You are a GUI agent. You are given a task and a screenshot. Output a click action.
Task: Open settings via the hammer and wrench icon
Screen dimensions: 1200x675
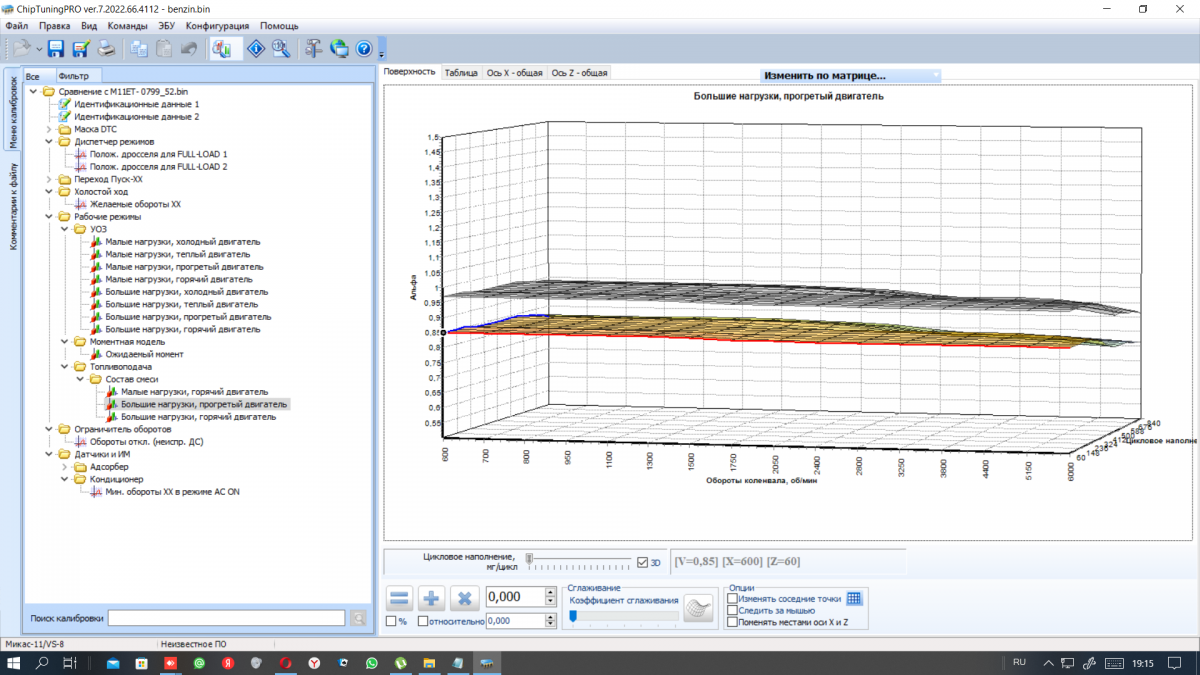[313, 48]
